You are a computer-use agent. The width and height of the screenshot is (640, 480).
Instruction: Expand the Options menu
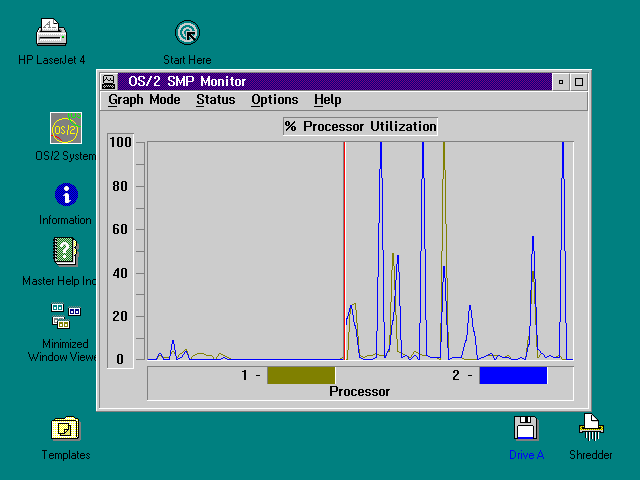[274, 100]
